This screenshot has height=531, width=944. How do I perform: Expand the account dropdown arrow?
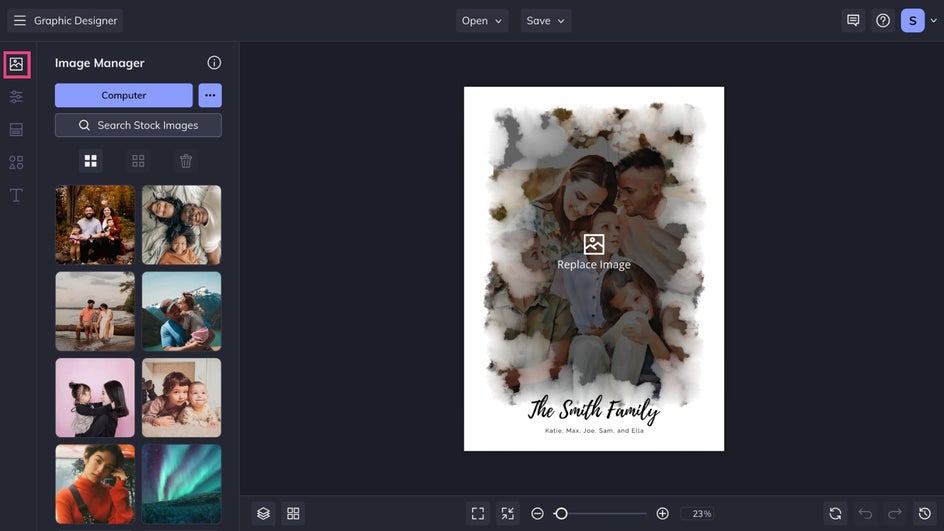point(933,20)
